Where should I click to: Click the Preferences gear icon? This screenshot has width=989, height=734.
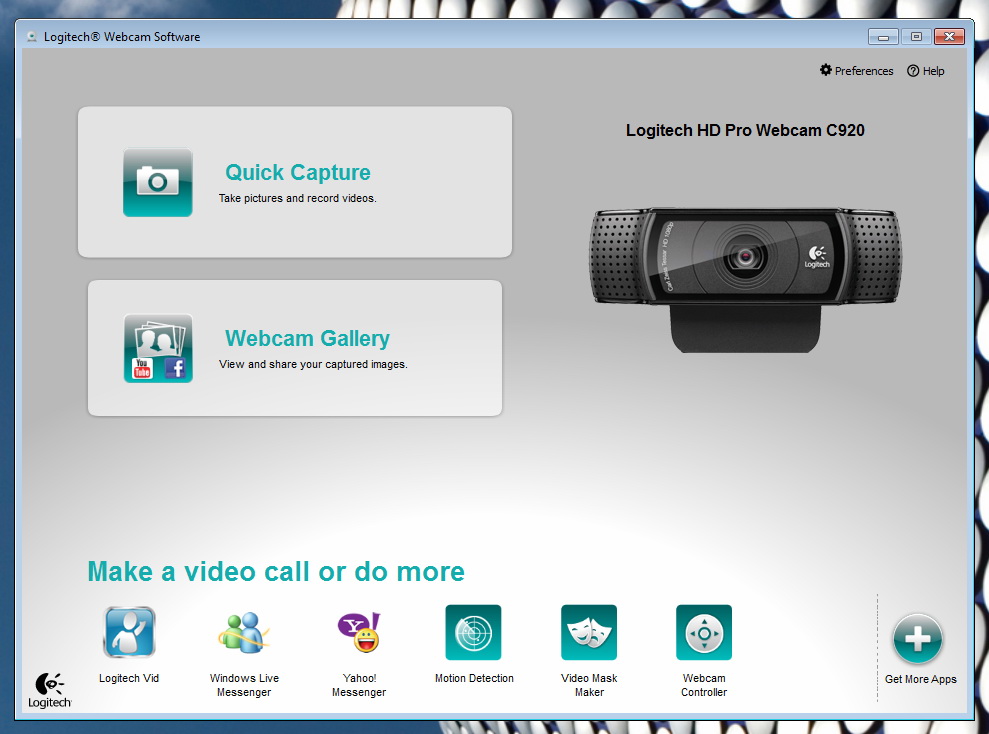826,70
